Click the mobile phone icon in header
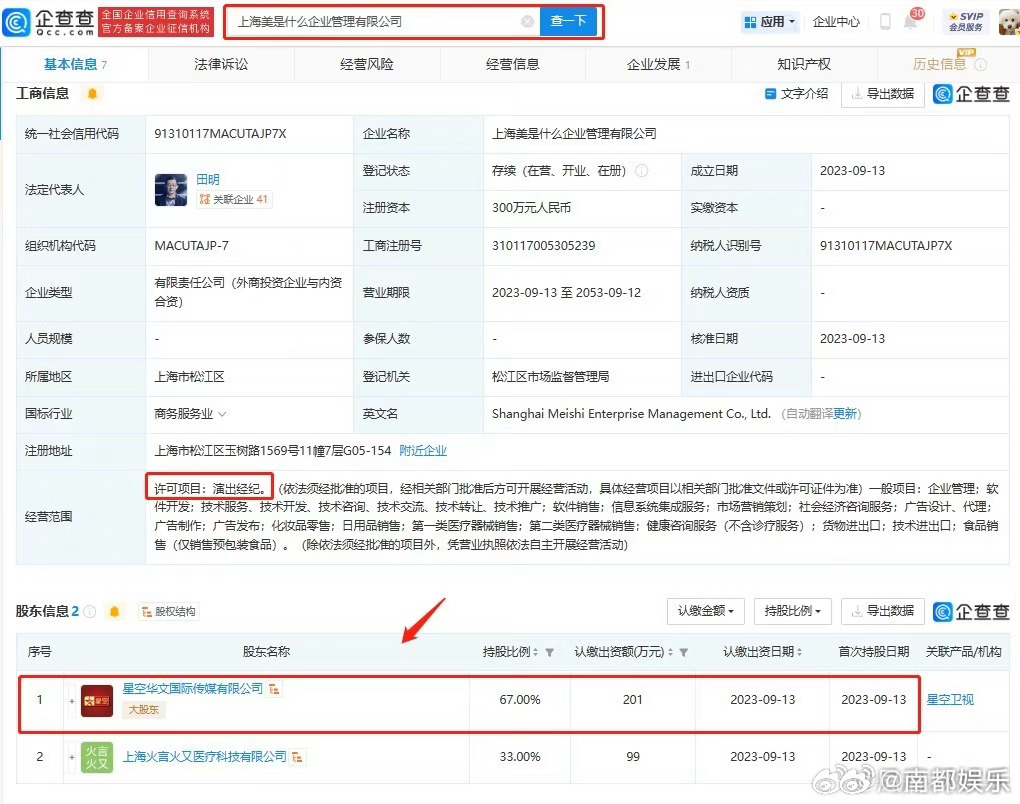The image size is (1020, 804). 885,21
